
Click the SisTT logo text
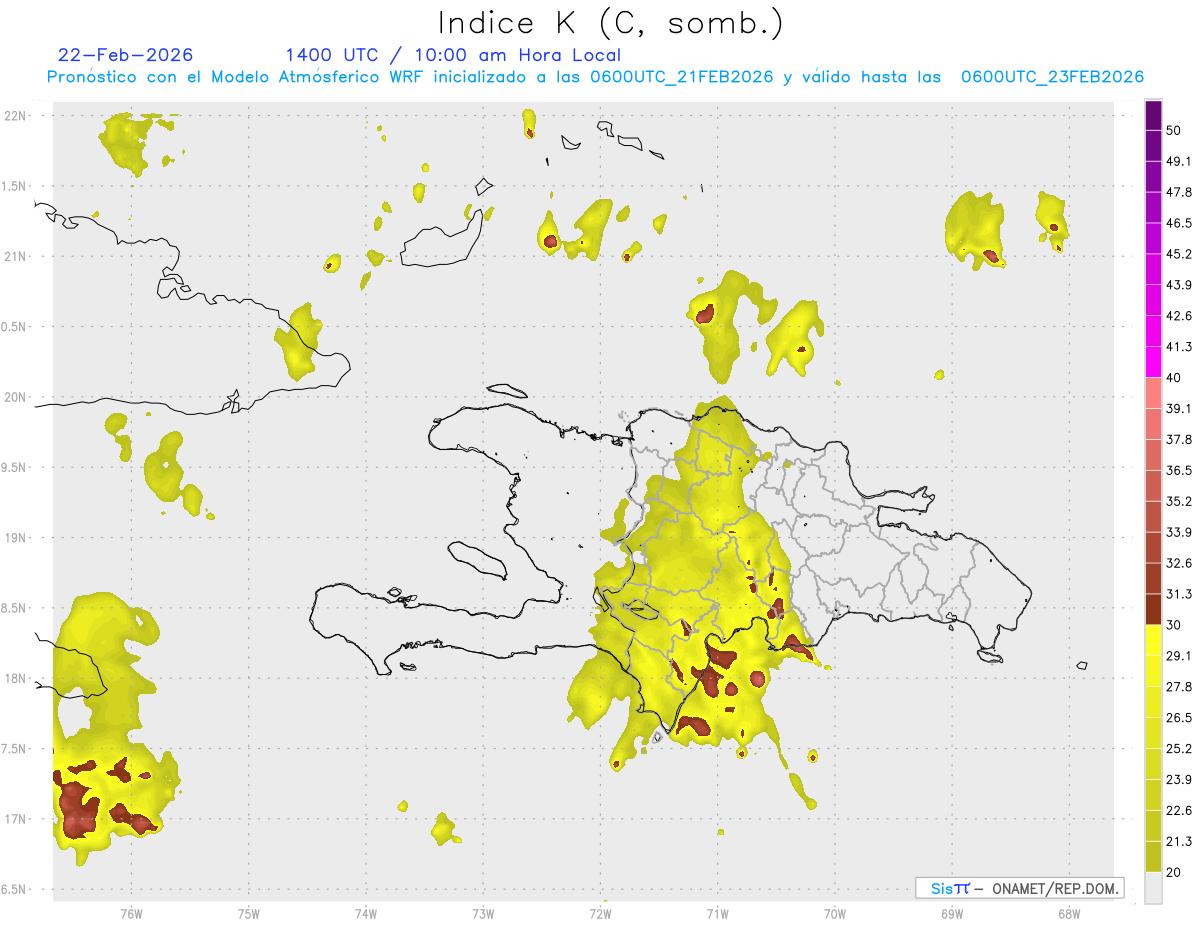click(949, 888)
